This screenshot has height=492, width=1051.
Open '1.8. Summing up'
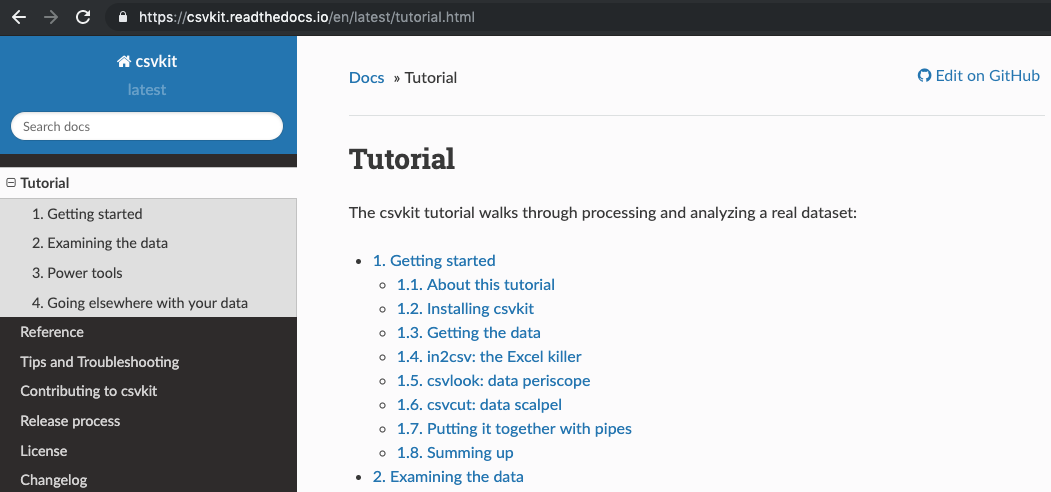pyautogui.click(x=455, y=452)
